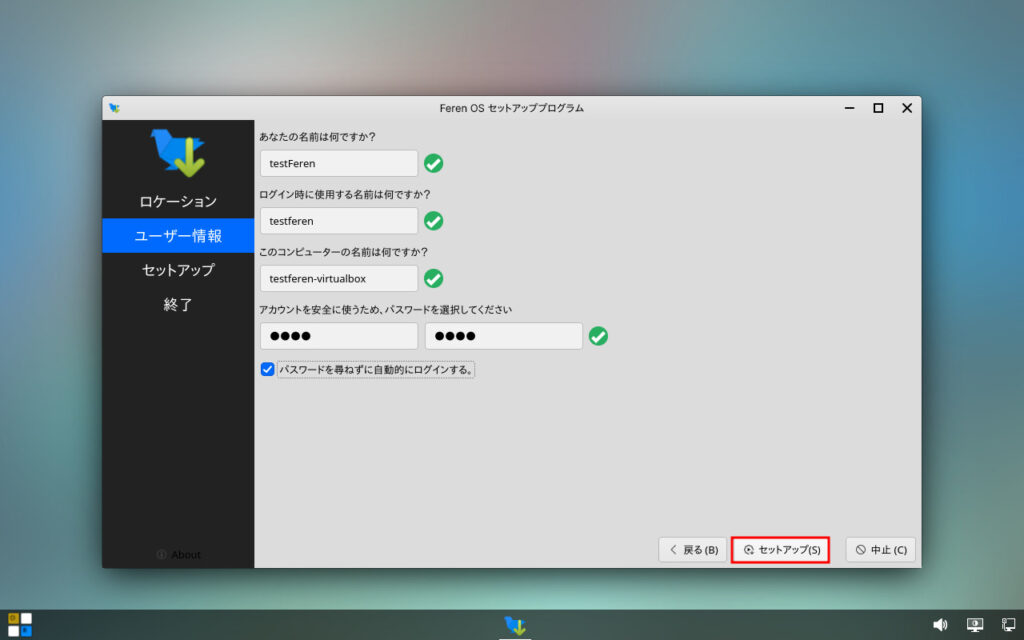1024x640 pixels.
Task: Toggle automatic login without password checkbox
Action: (x=267, y=369)
